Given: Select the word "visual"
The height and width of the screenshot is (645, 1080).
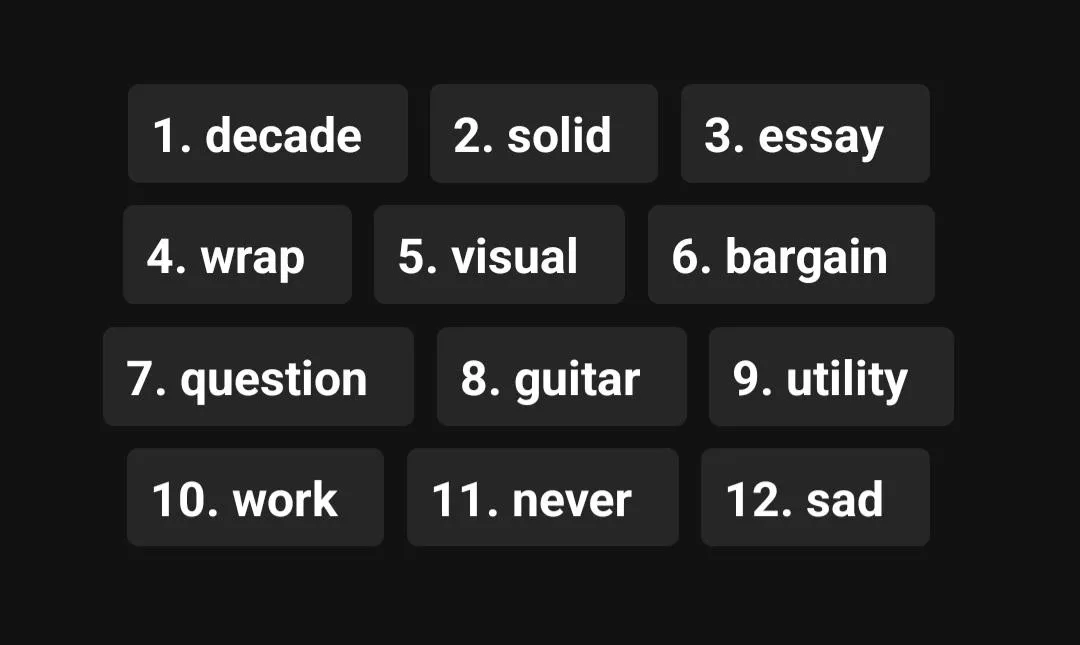Looking at the screenshot, I should point(499,255).
